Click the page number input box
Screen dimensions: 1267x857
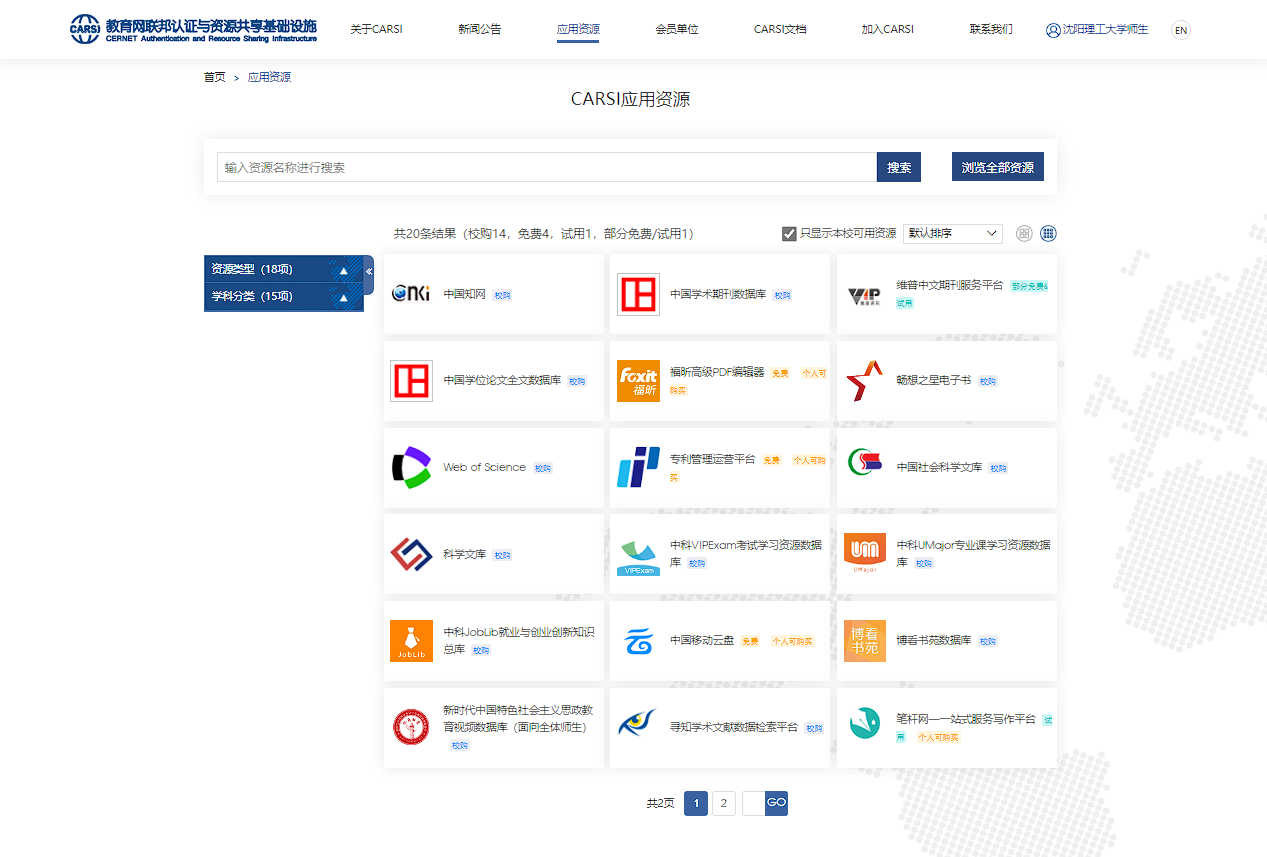754,803
